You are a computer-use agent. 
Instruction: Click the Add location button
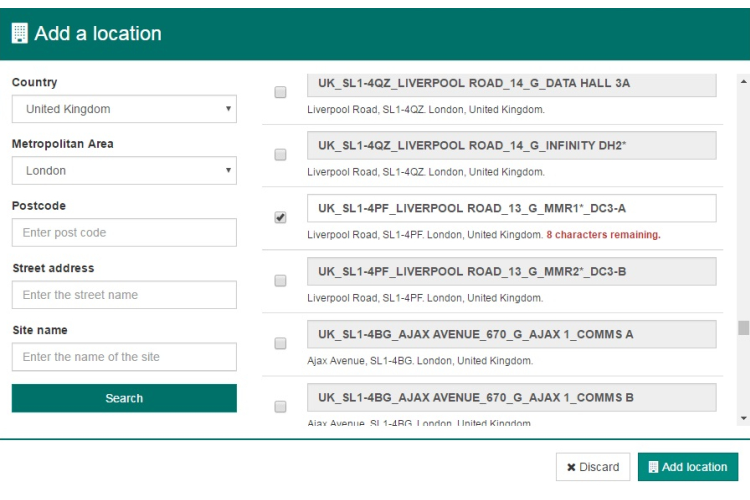tap(688, 467)
